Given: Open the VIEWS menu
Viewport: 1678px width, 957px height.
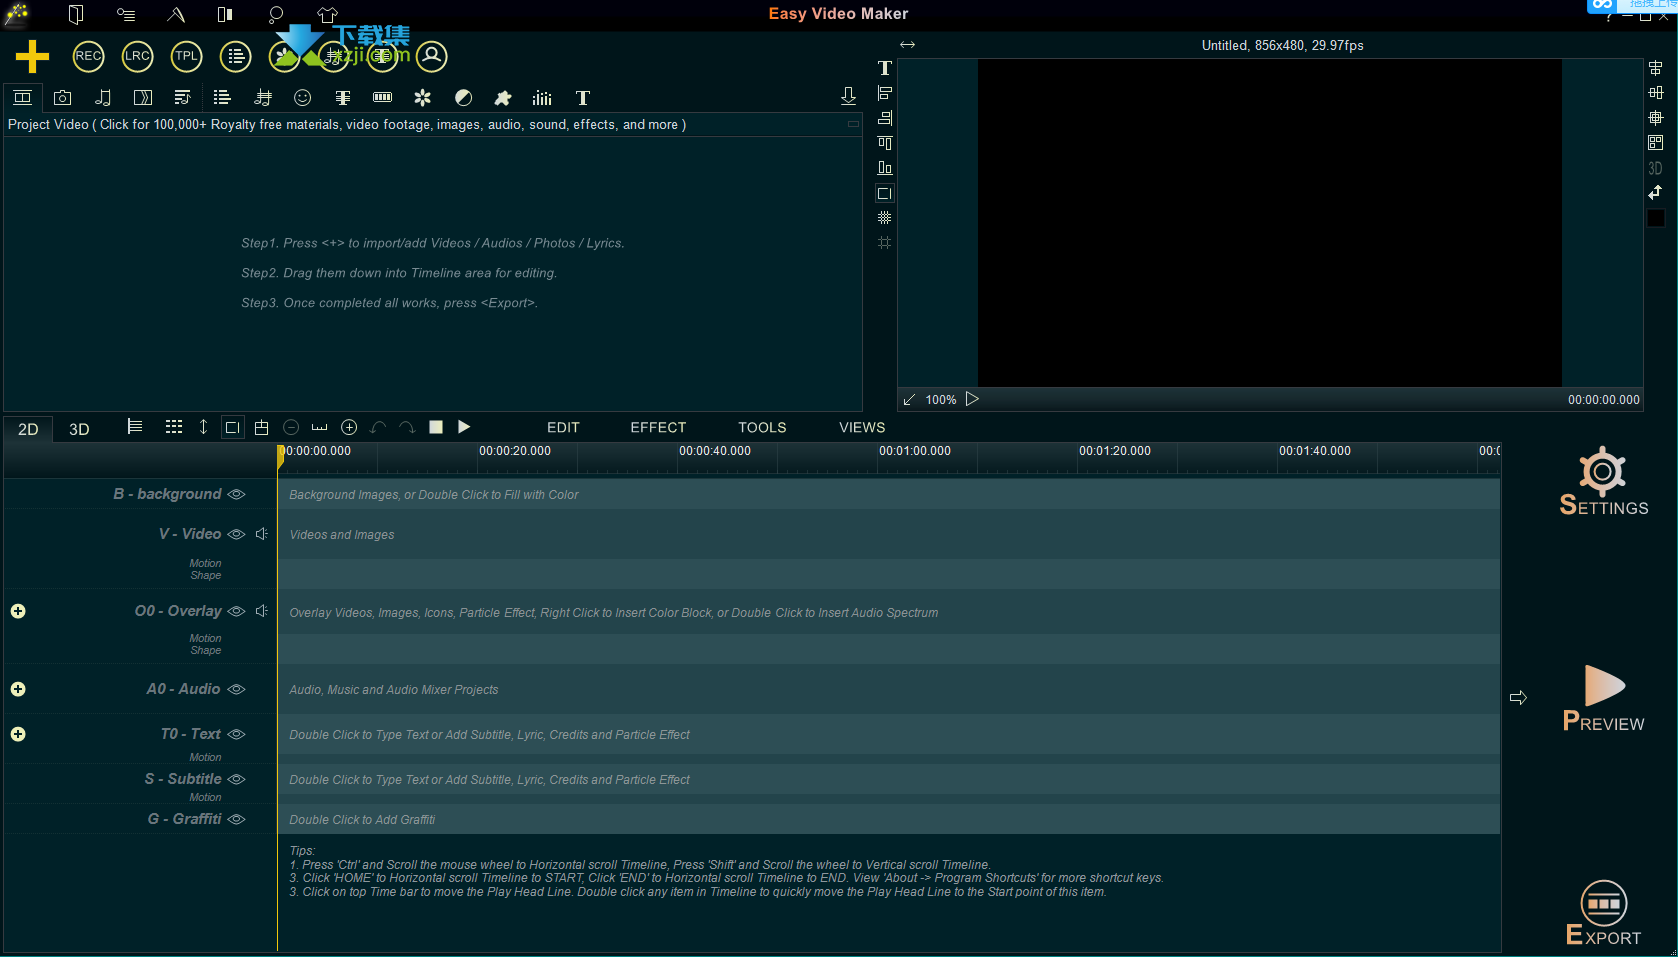Looking at the screenshot, I should (x=862, y=427).
